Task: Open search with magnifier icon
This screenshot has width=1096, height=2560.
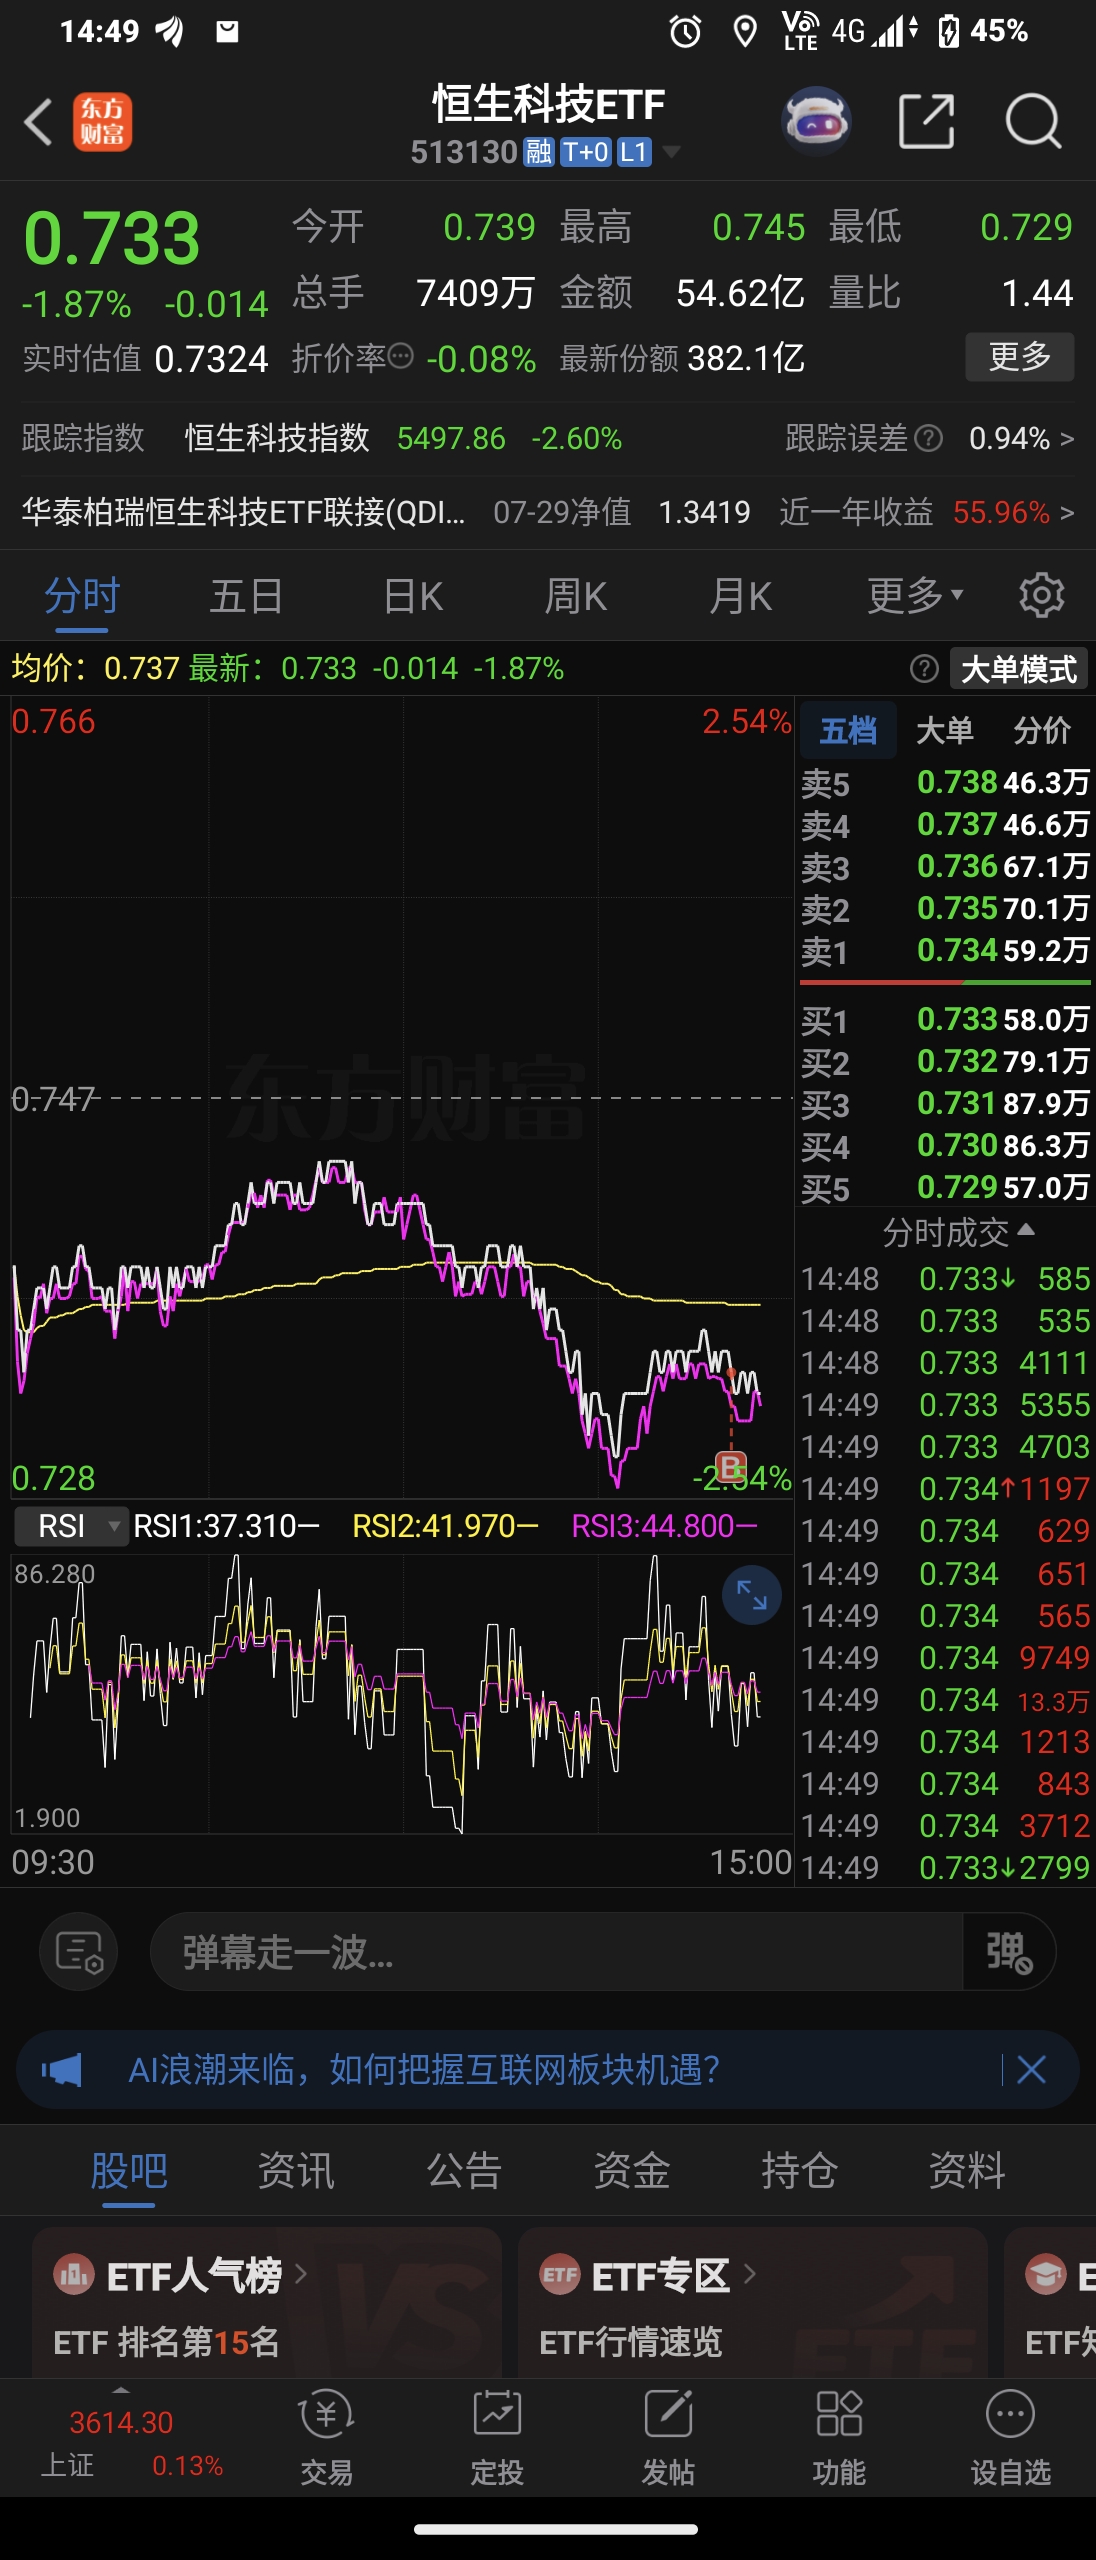Action: 1033,122
